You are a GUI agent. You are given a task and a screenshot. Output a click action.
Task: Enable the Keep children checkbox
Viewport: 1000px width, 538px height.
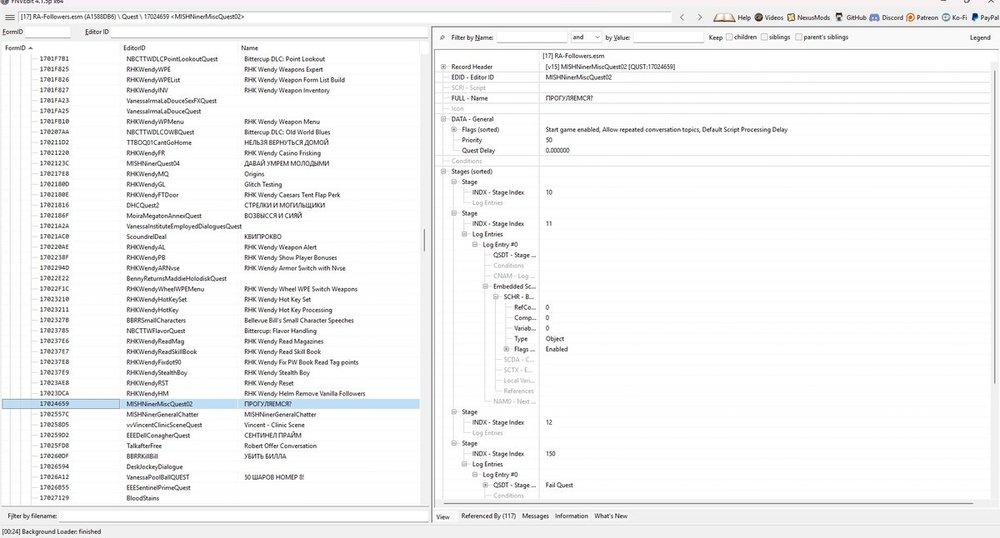click(x=729, y=37)
